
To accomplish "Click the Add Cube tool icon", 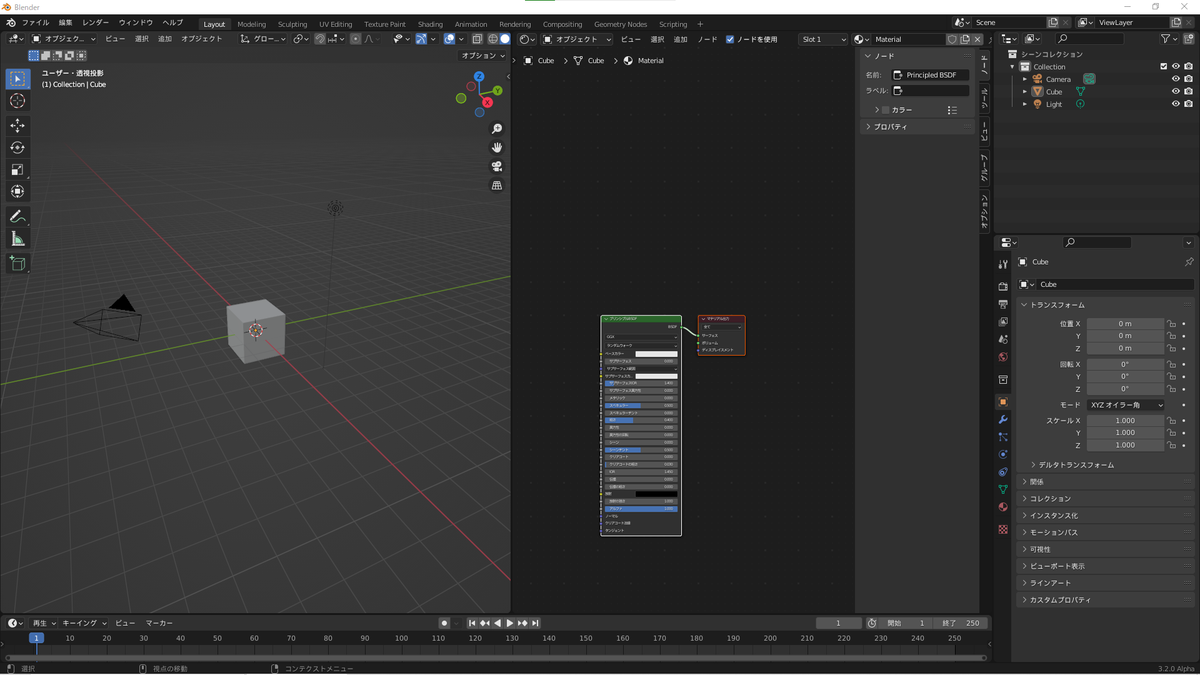I will coord(17,263).
